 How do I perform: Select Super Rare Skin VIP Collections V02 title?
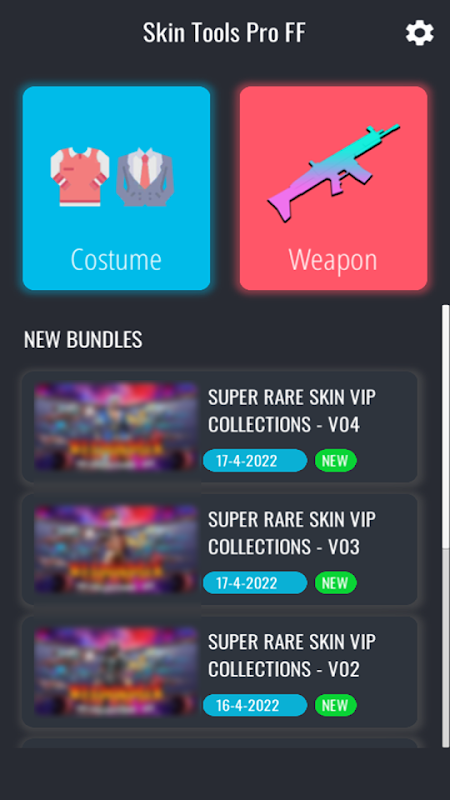click(292, 656)
